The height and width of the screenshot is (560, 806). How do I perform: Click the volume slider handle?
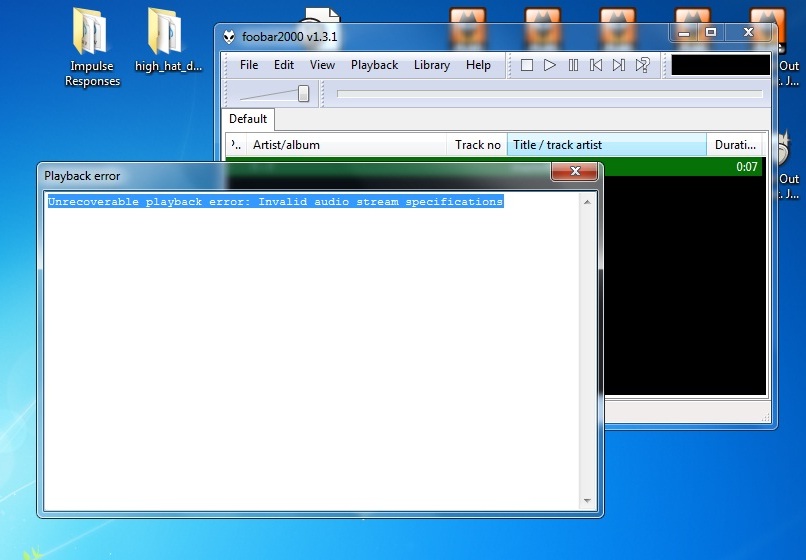click(x=303, y=94)
